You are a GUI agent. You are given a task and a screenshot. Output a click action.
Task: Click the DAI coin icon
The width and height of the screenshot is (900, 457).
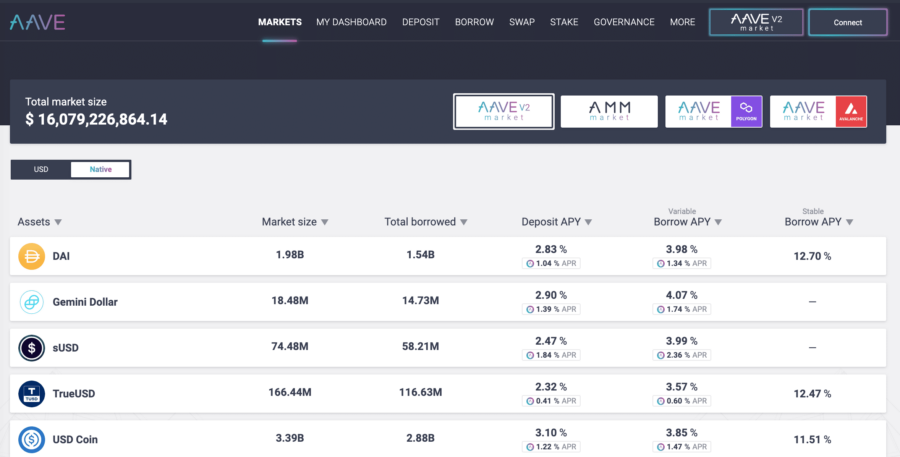pos(32,256)
